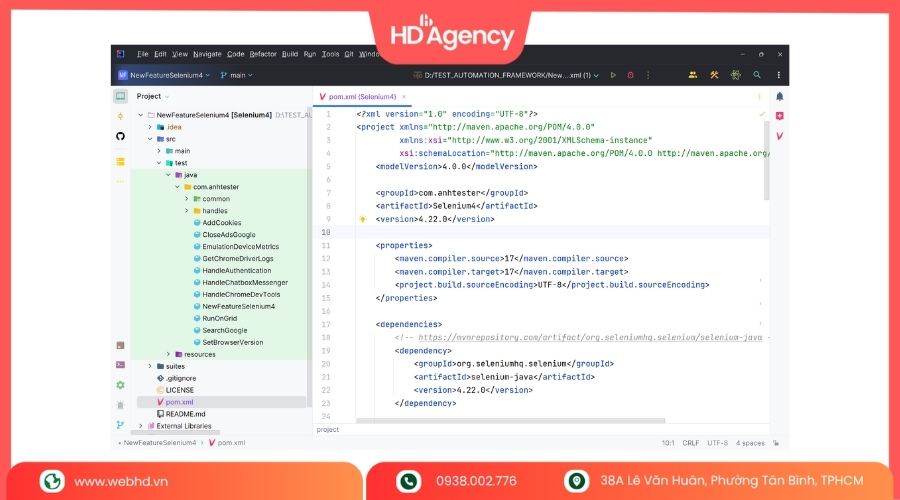Image resolution: width=900 pixels, height=500 pixels.
Task: Click the green Run button in toolbar
Action: tap(614, 75)
